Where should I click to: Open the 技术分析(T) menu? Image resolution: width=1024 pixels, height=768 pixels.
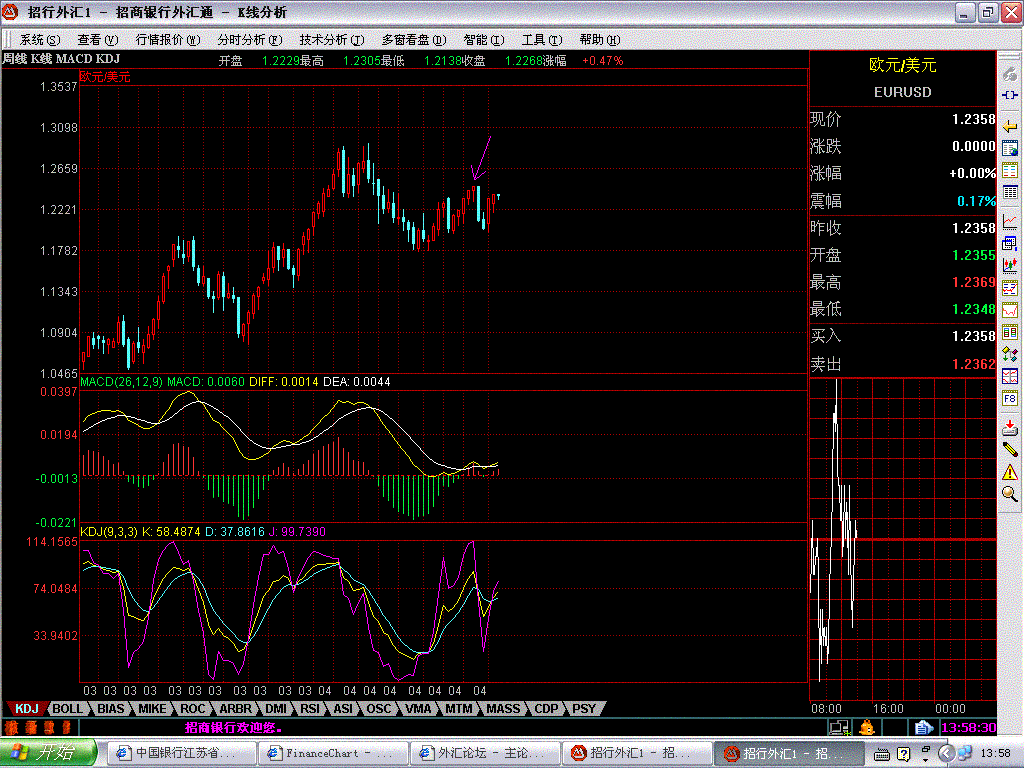(x=332, y=40)
